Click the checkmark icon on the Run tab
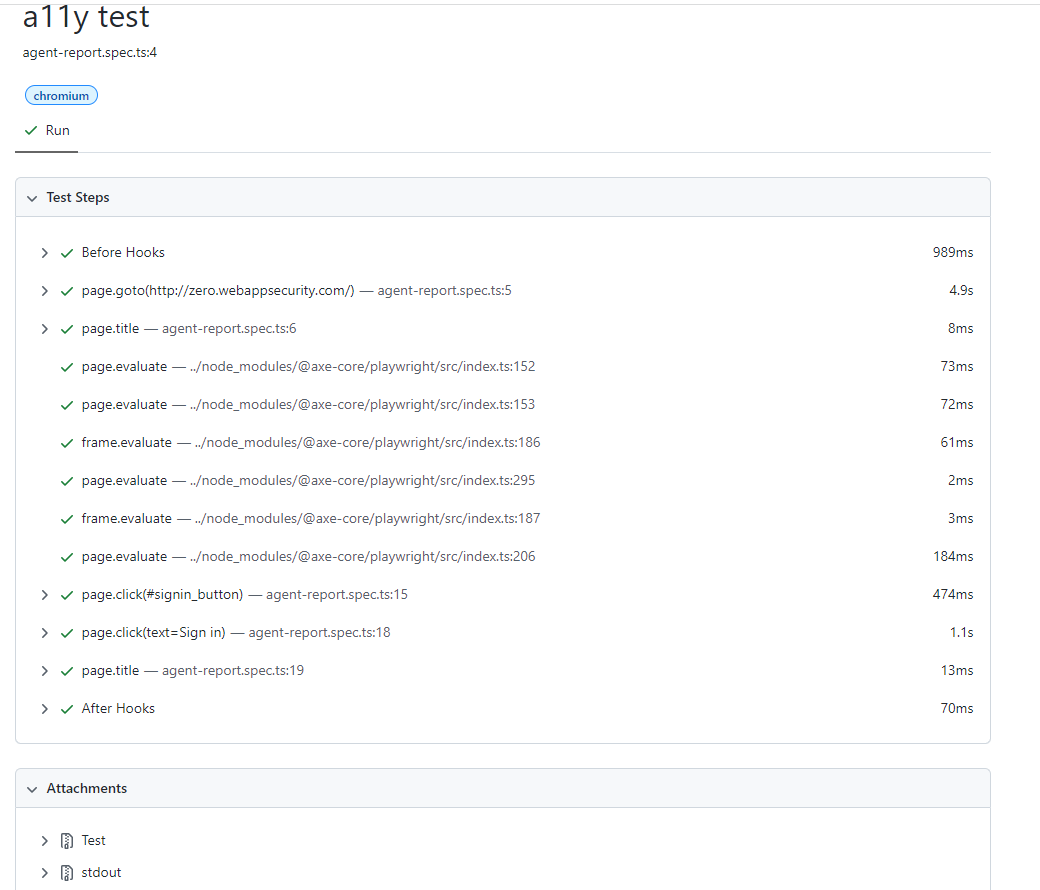The image size is (1040, 890). [29, 130]
